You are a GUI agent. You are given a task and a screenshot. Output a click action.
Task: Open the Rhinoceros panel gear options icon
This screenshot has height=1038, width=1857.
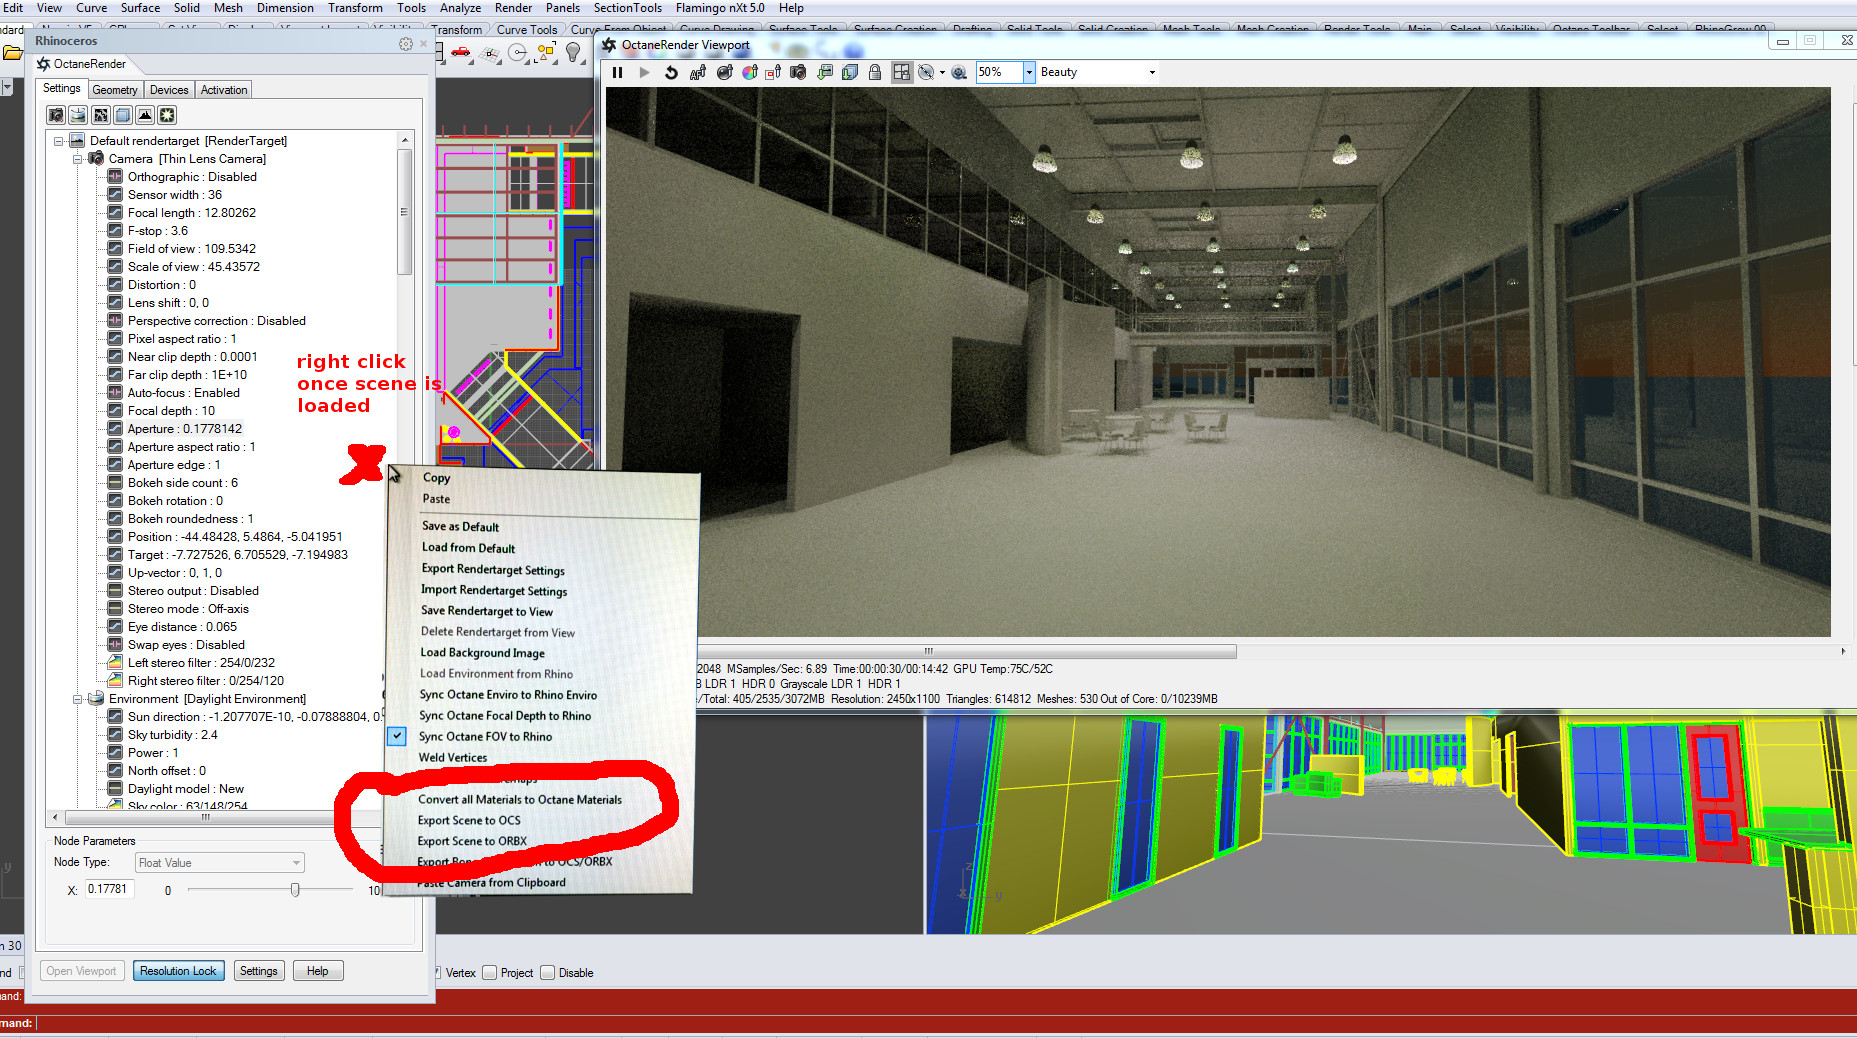click(405, 44)
